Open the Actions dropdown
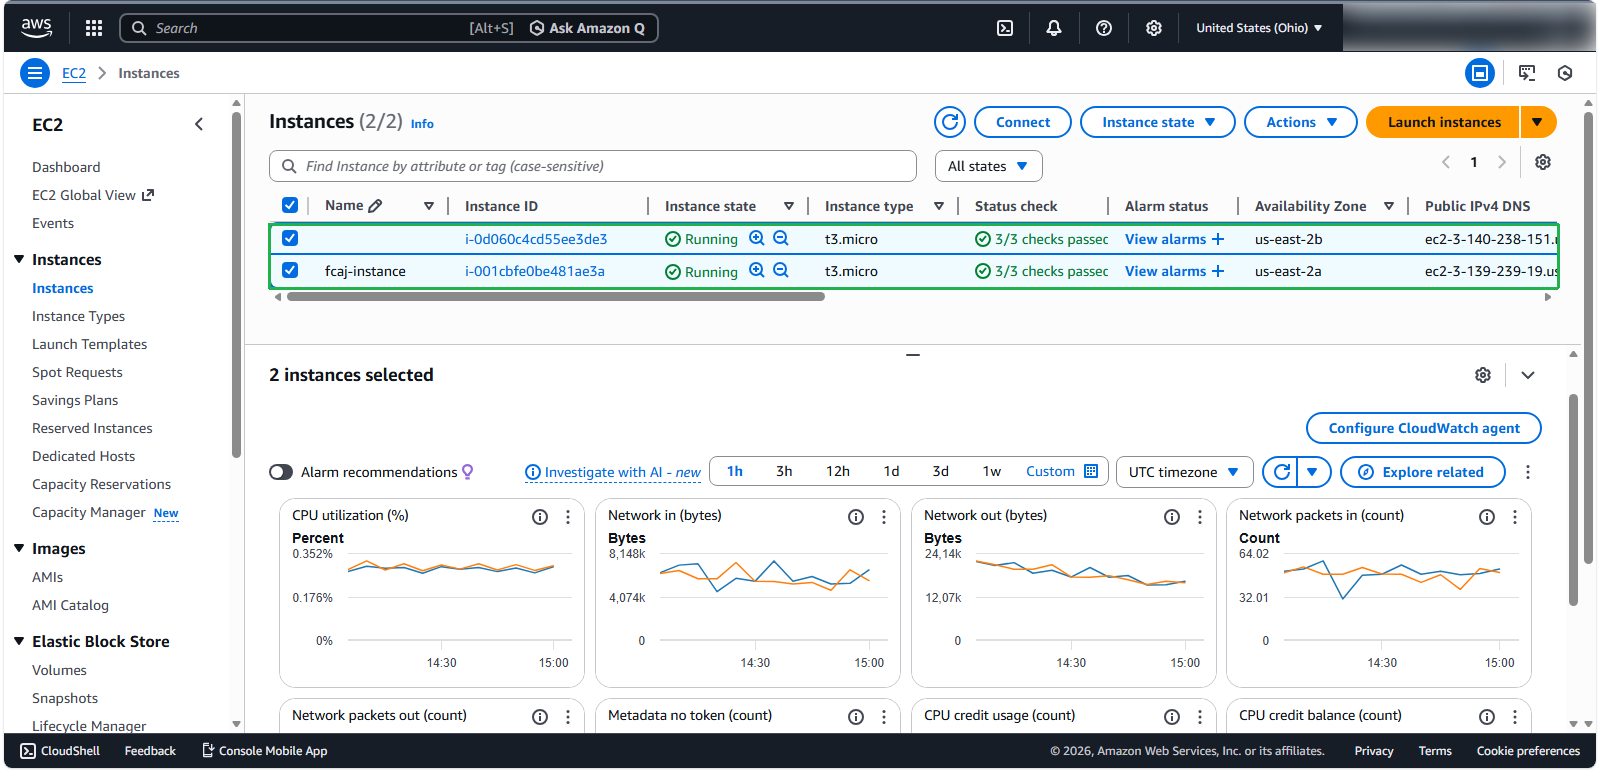 click(x=1301, y=122)
